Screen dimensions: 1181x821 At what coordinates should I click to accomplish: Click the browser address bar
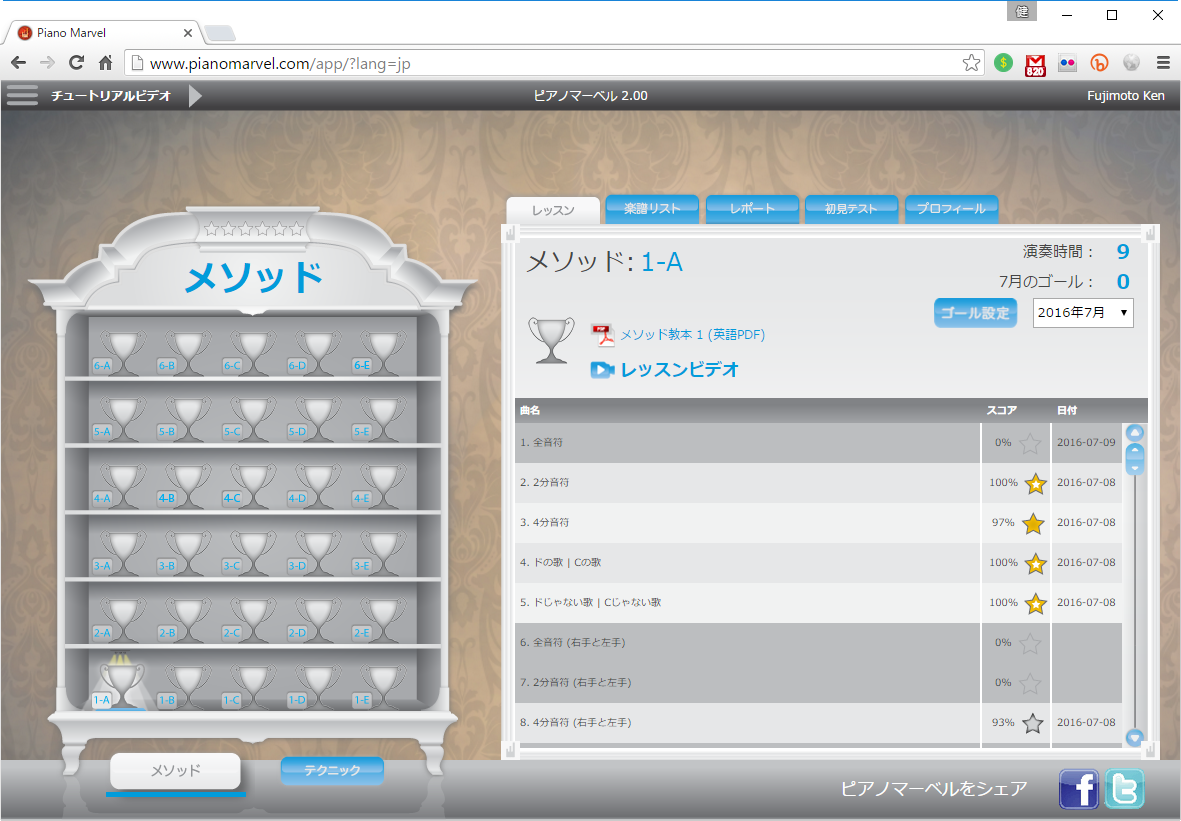(x=555, y=63)
